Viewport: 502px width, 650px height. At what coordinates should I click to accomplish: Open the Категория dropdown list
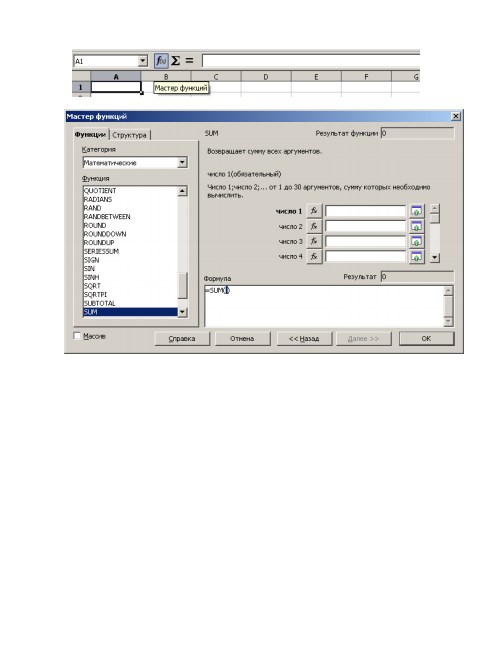[182, 162]
